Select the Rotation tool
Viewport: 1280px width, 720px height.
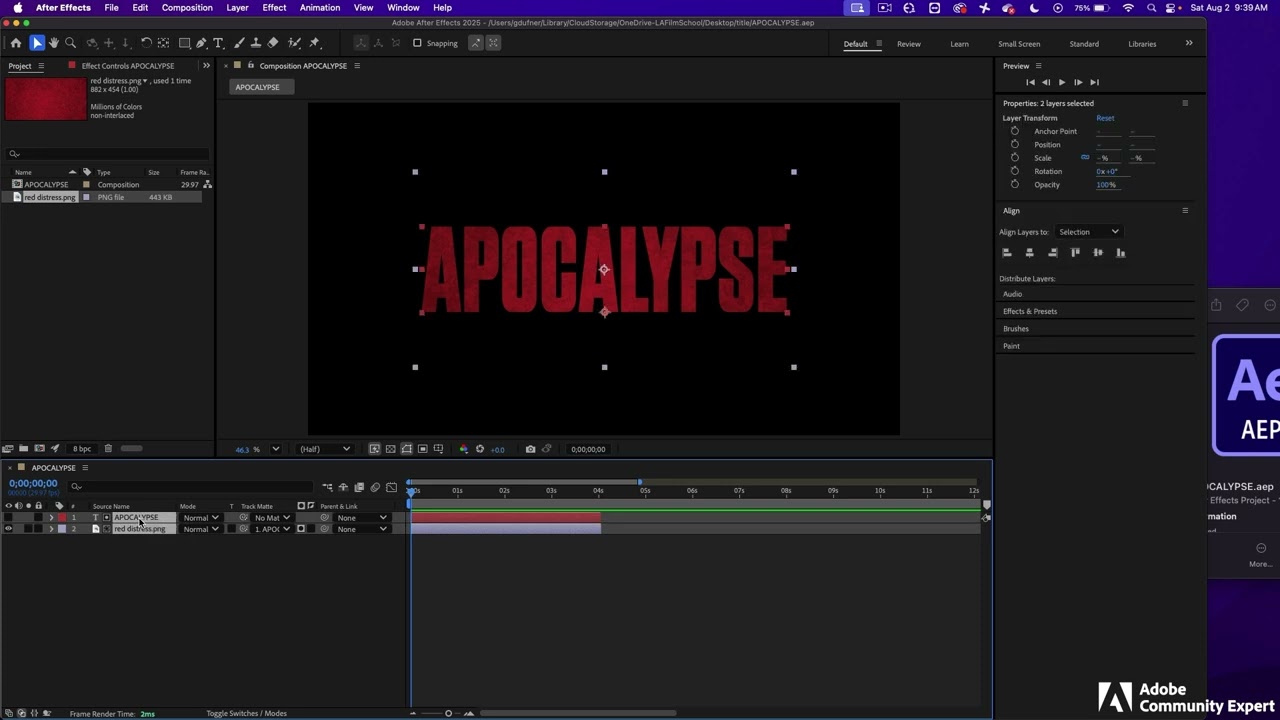[x=146, y=43]
